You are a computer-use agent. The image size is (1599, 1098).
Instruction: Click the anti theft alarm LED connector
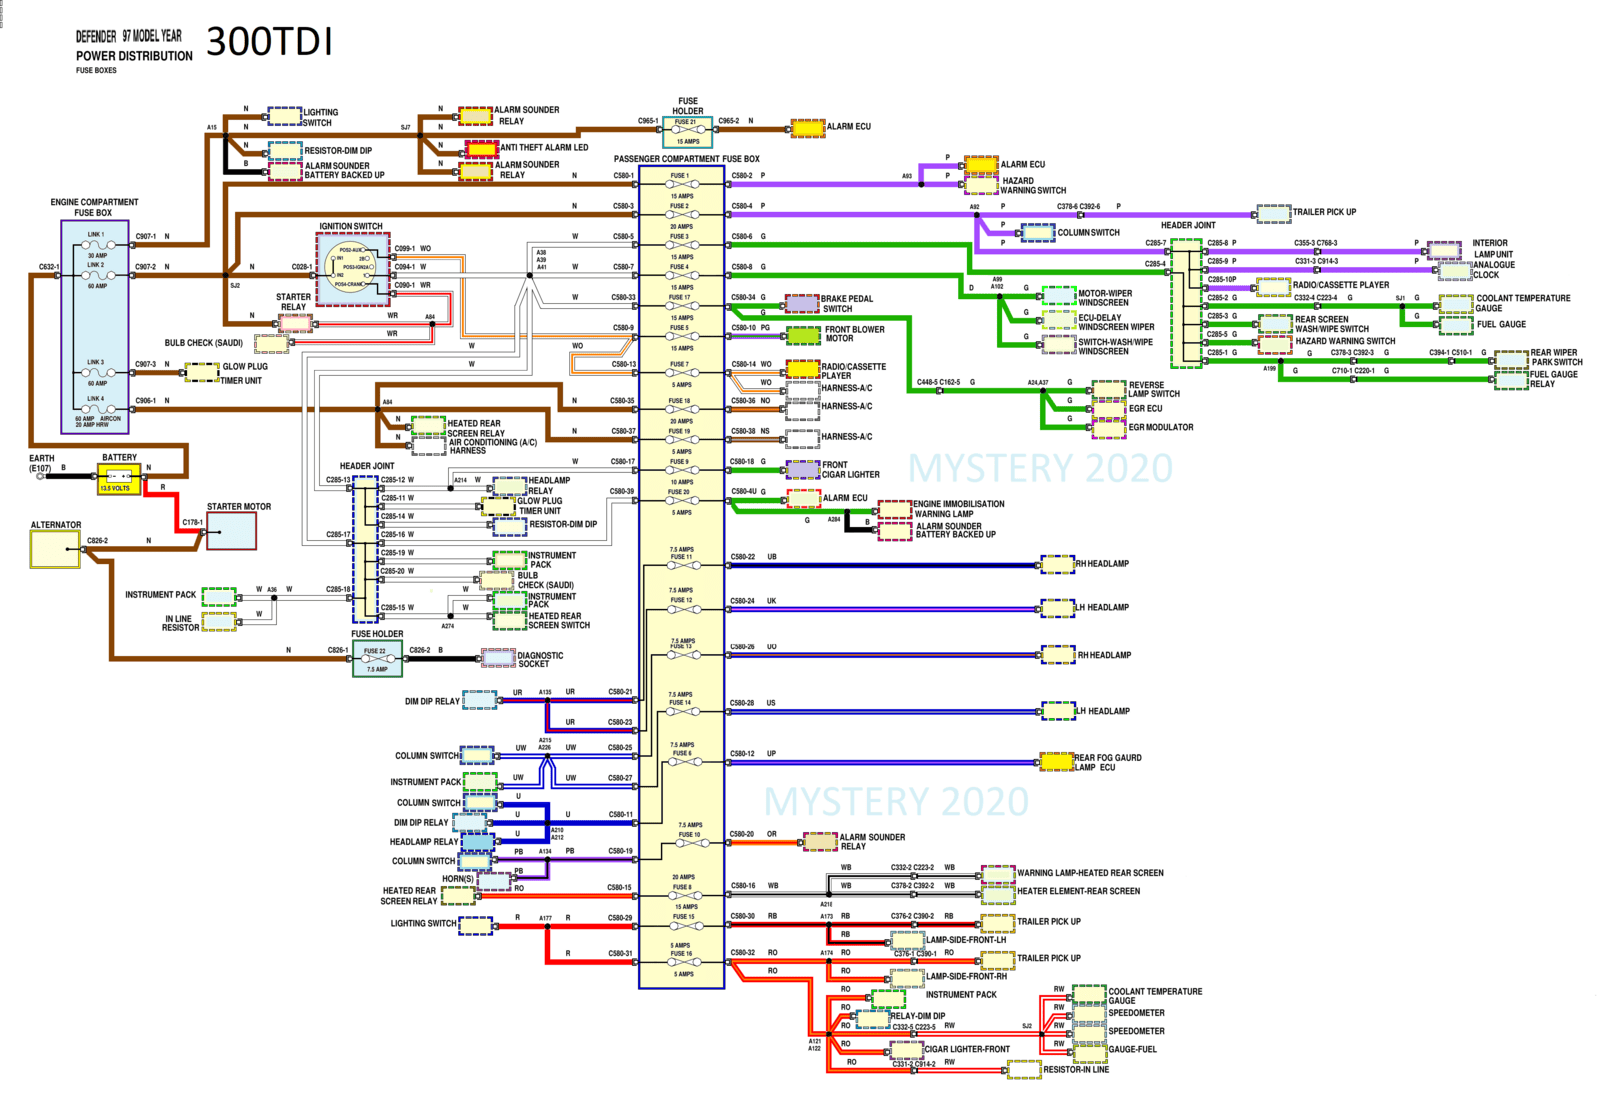482,149
